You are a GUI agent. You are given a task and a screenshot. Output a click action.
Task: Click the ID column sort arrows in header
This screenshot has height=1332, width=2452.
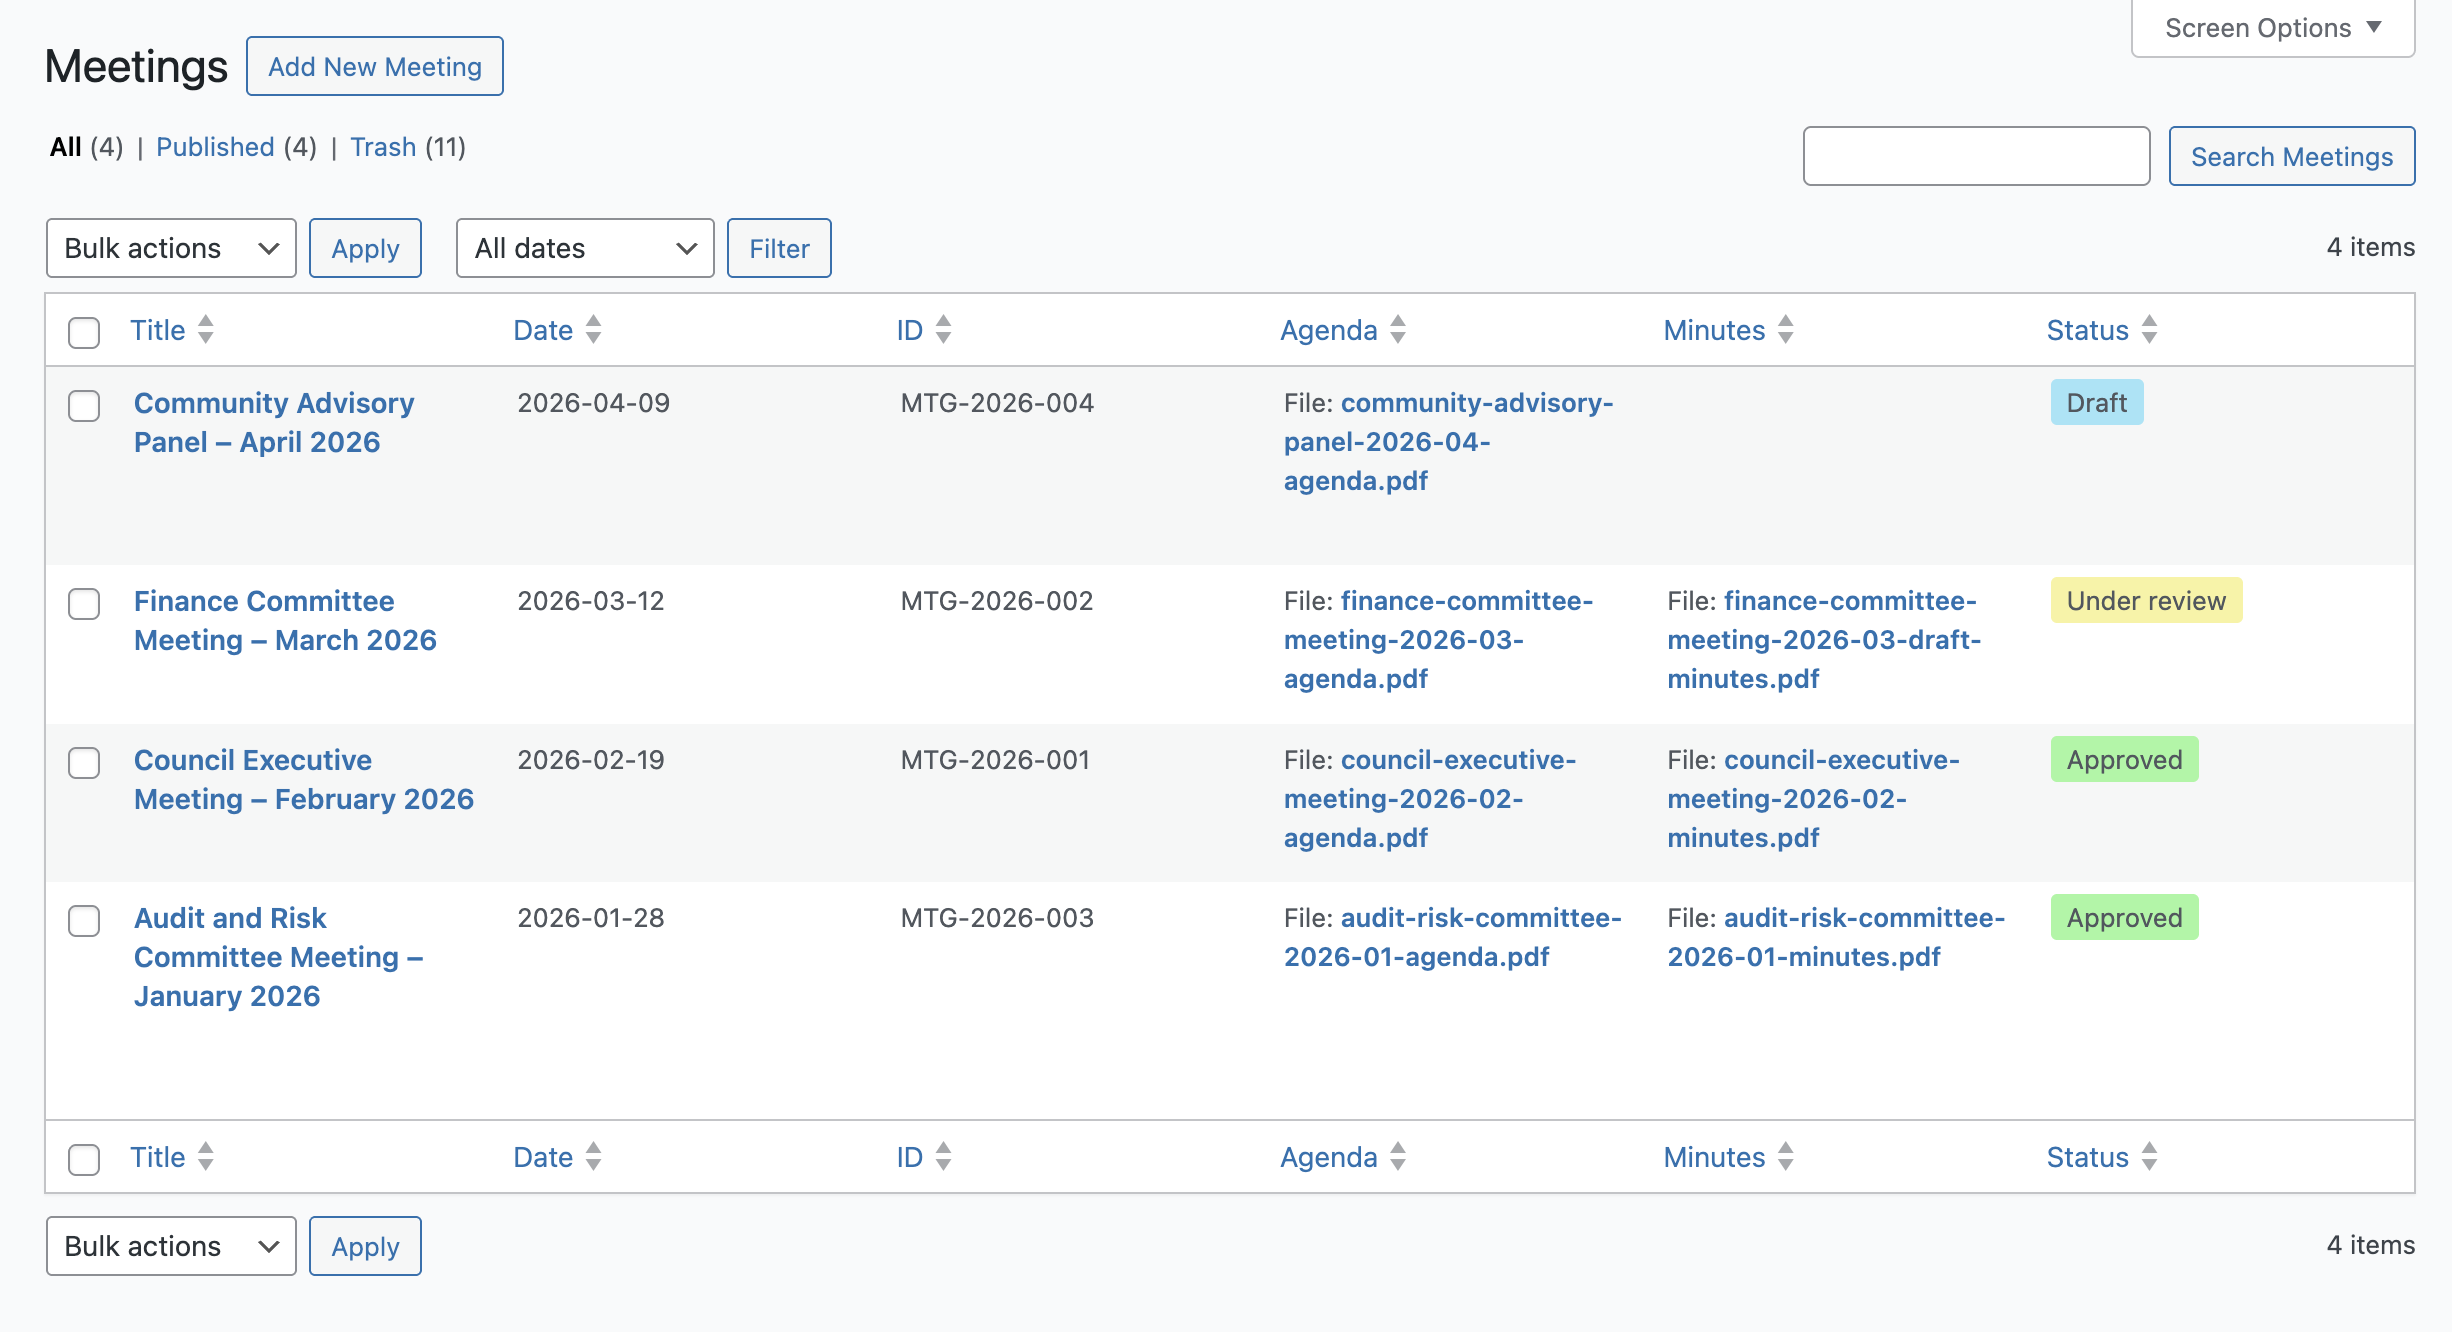pos(943,330)
